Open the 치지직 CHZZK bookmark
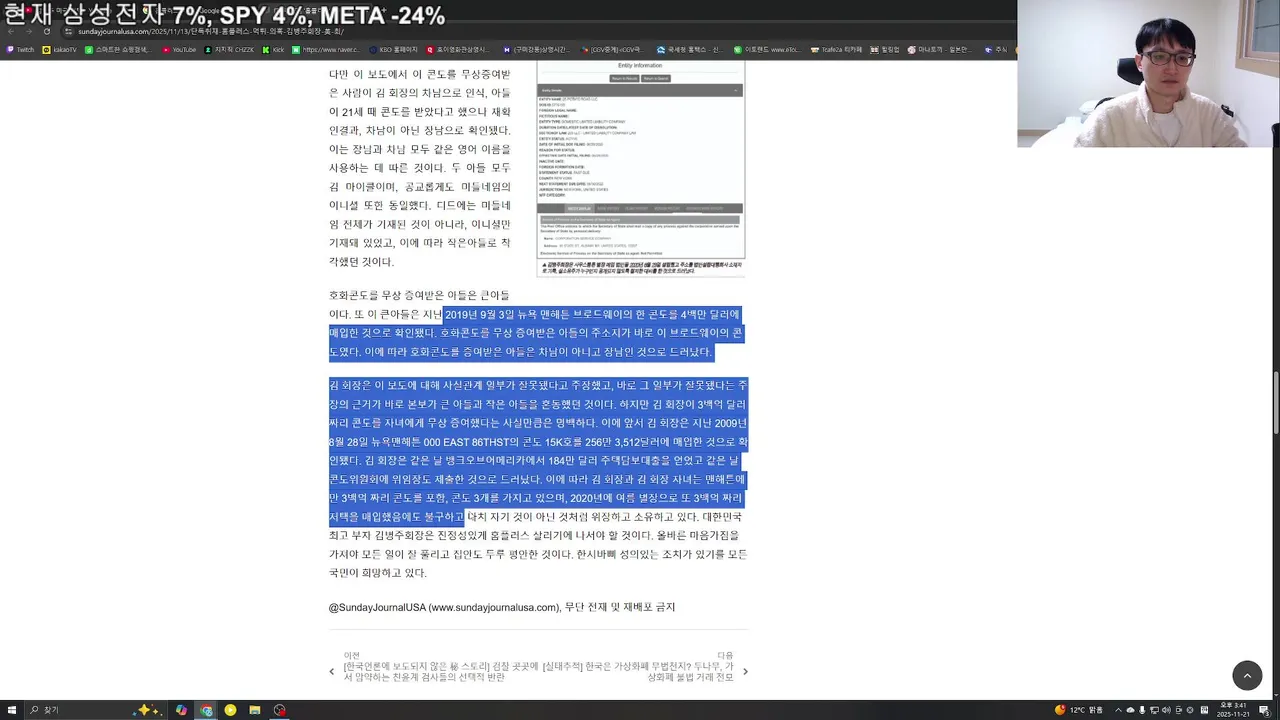 tap(229, 49)
